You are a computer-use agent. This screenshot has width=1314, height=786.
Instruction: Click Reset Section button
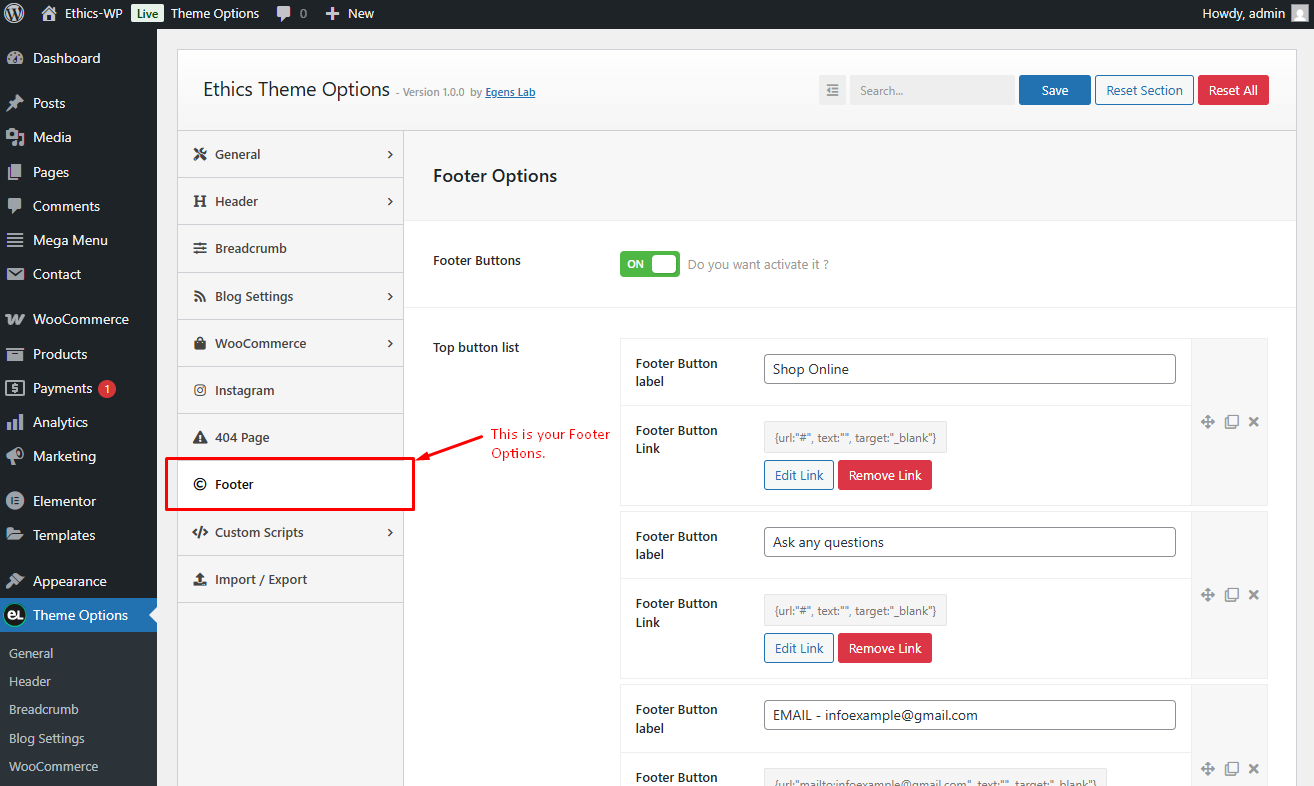point(1145,90)
